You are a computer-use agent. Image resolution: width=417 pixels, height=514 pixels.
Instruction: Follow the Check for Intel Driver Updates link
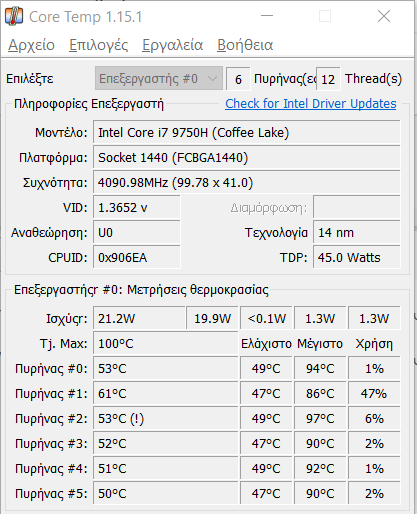pos(311,104)
